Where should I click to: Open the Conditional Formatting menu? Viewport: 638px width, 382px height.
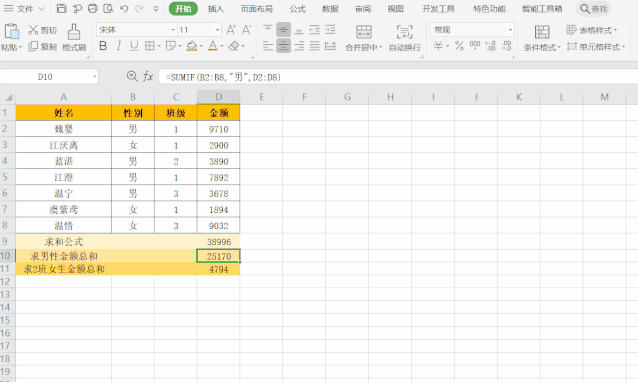542,38
